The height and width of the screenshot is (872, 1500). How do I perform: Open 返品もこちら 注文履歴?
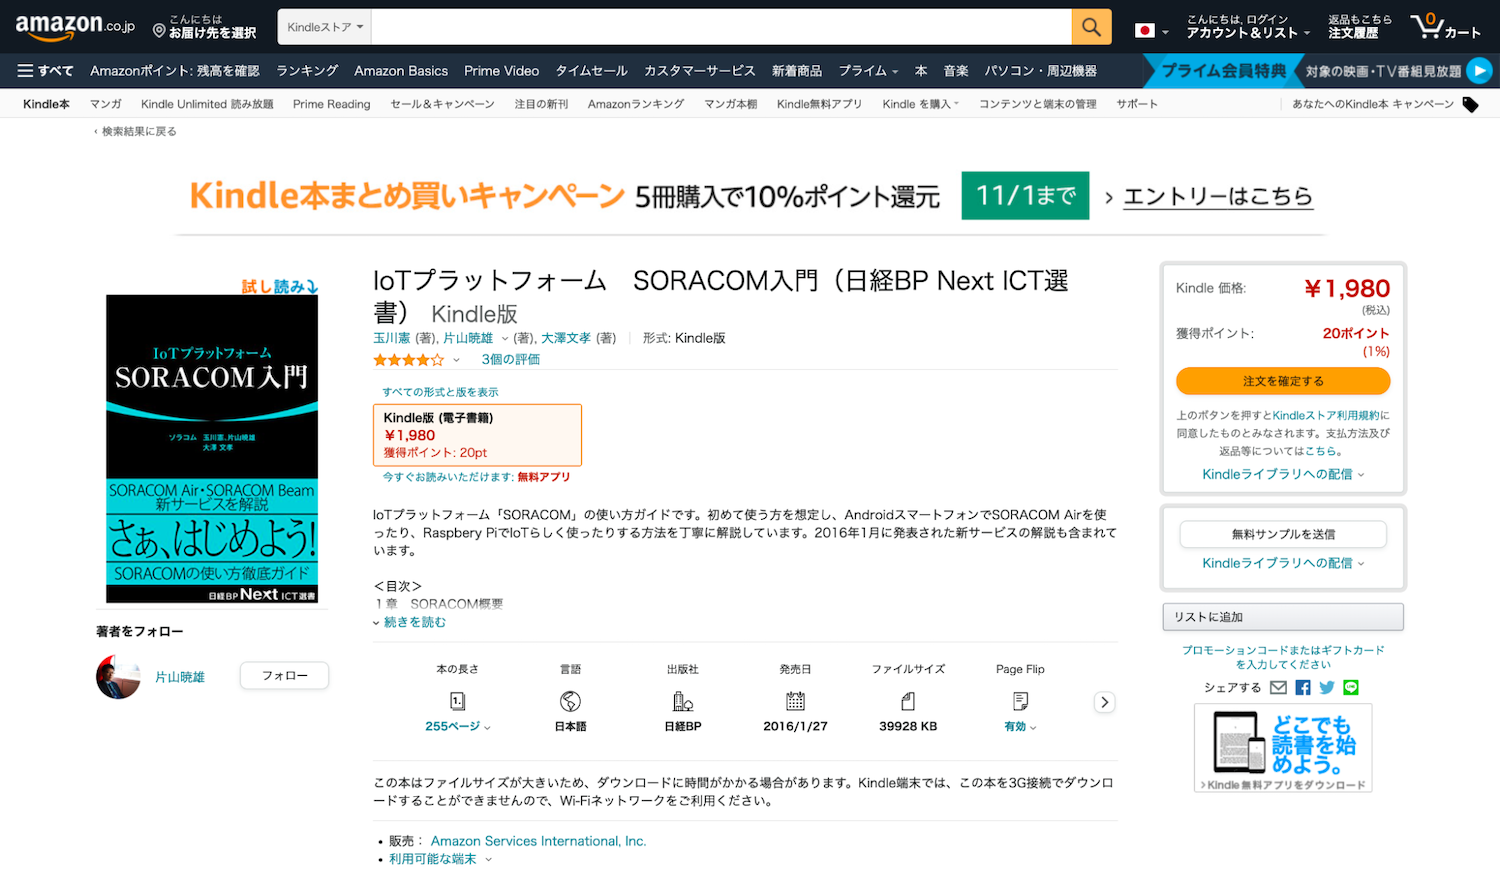click(x=1359, y=27)
